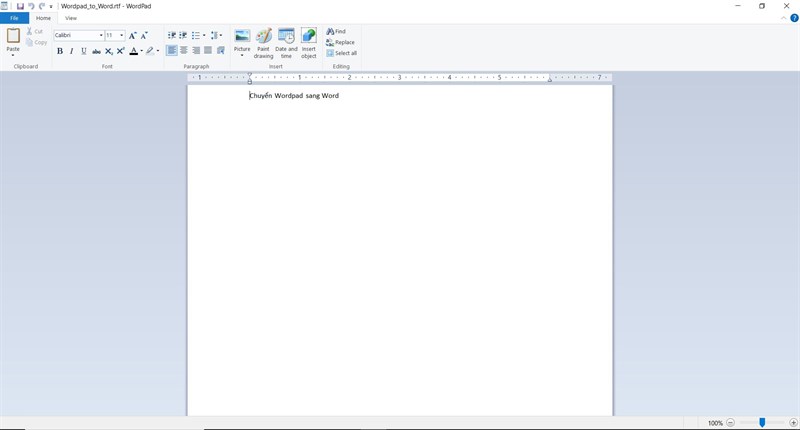Click the Find button
Viewport: 800px width, 430px height.
pos(336,31)
